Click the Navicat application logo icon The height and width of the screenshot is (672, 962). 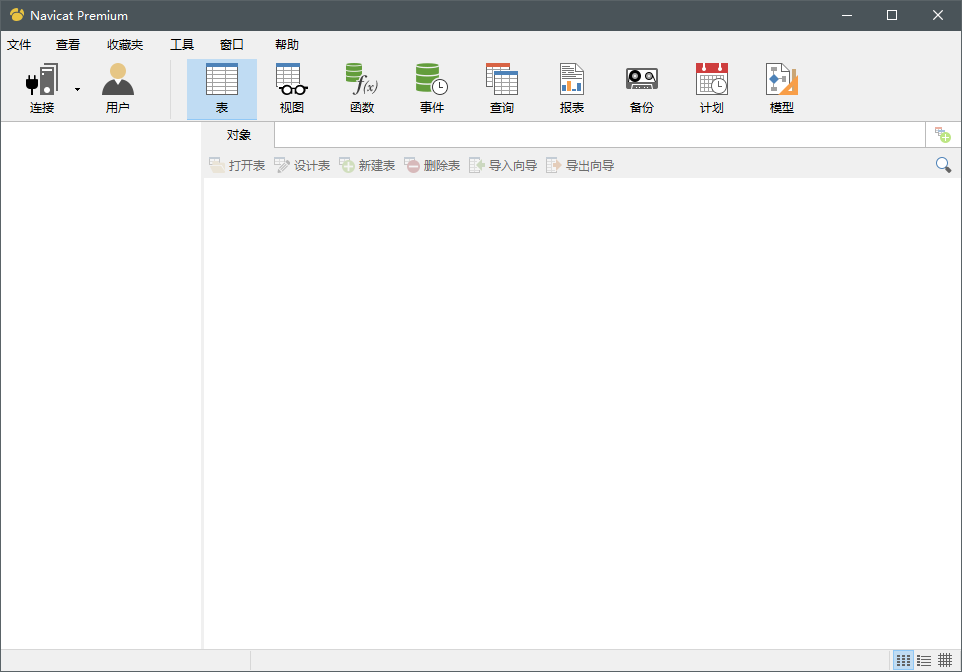(x=17, y=15)
